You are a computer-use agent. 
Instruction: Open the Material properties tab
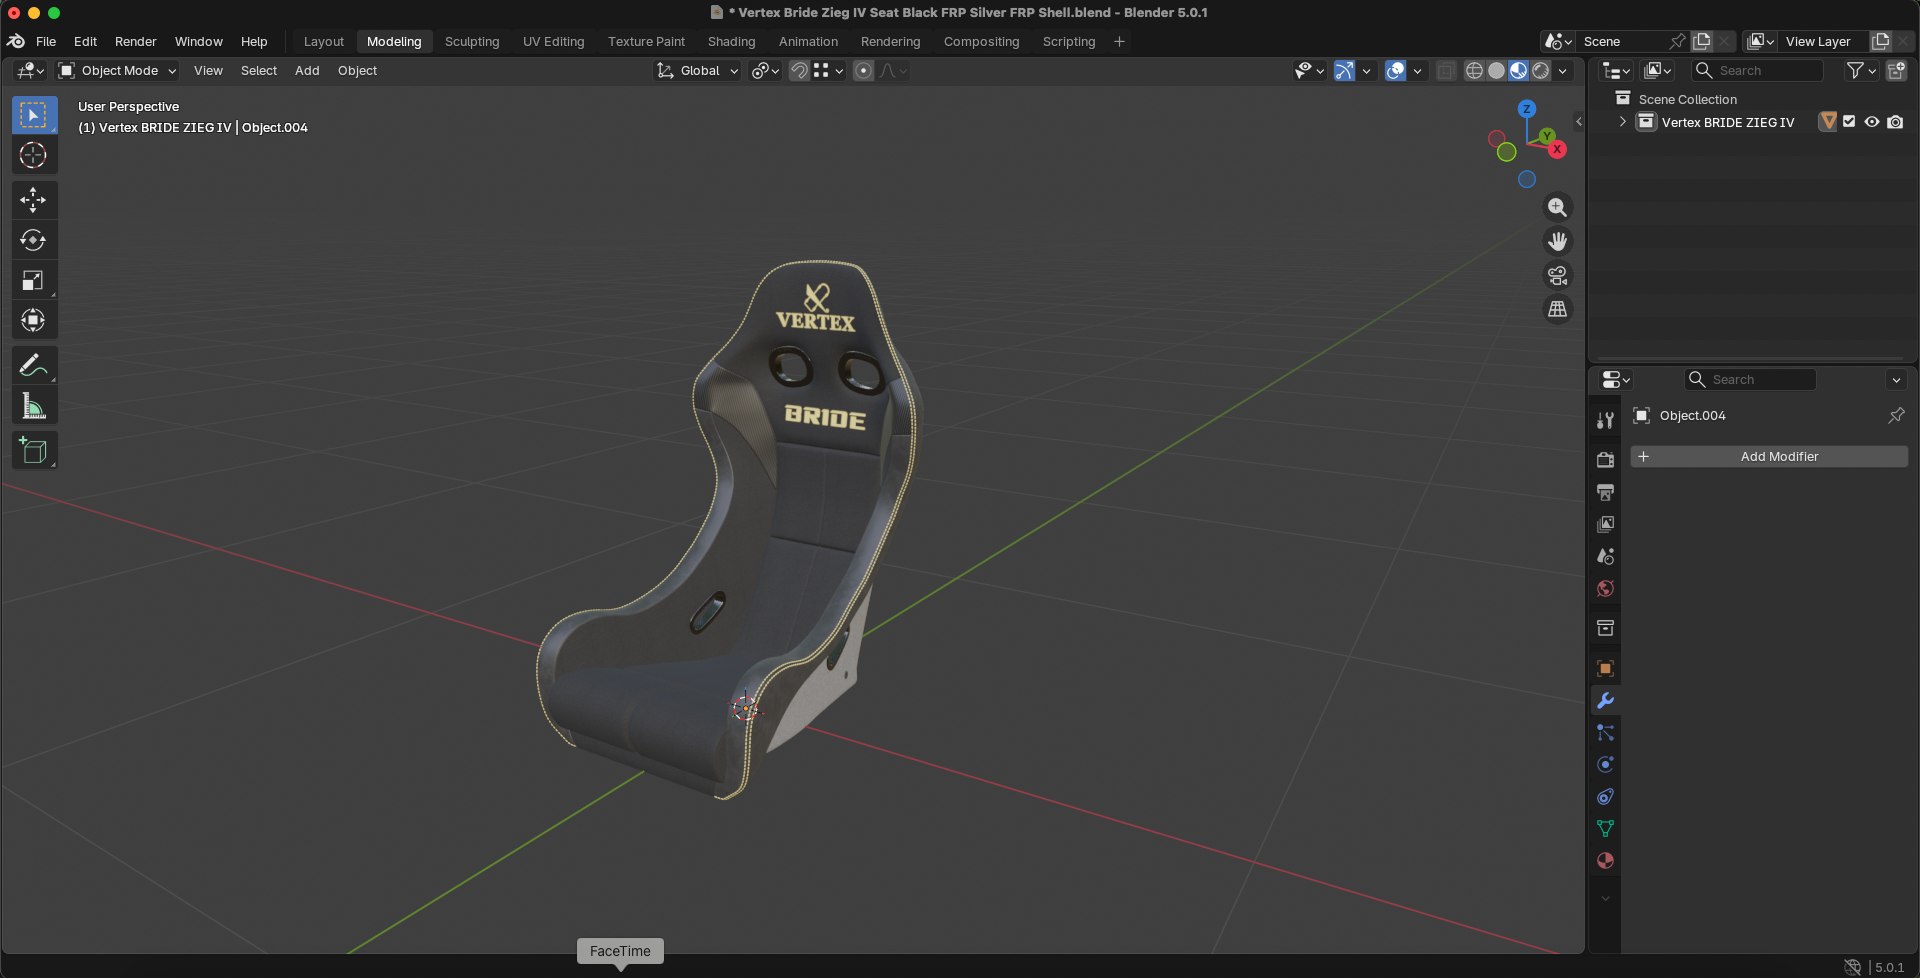(x=1605, y=860)
